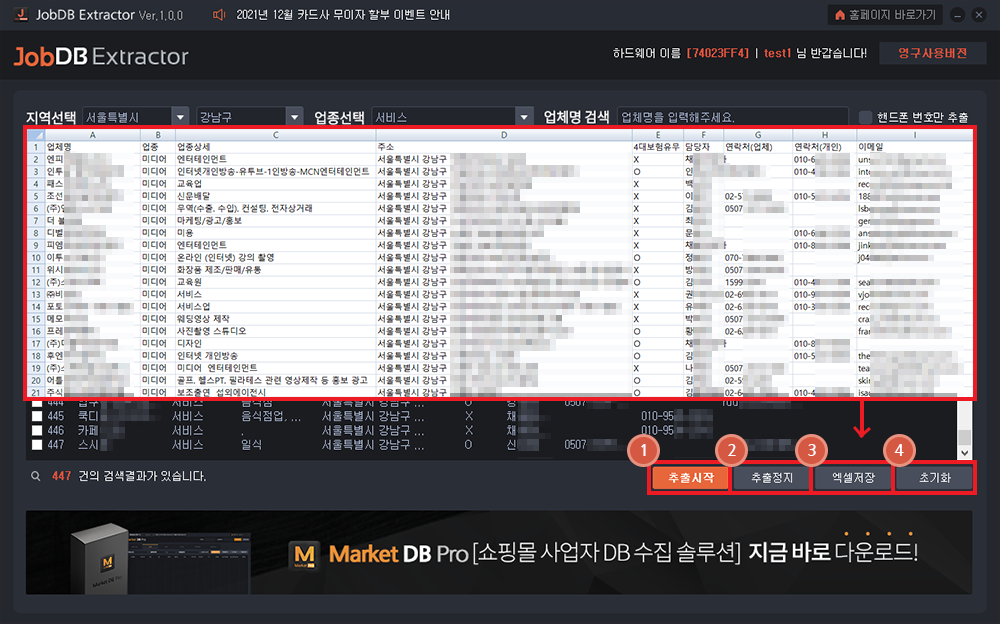1000x624 pixels.
Task: Open the 강남구 district dropdown
Action: pos(294,117)
